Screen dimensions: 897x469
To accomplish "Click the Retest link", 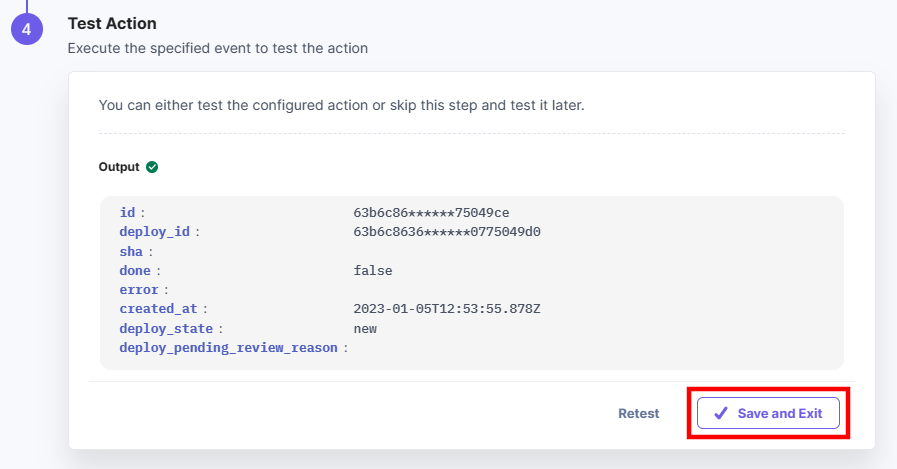I will pos(638,414).
